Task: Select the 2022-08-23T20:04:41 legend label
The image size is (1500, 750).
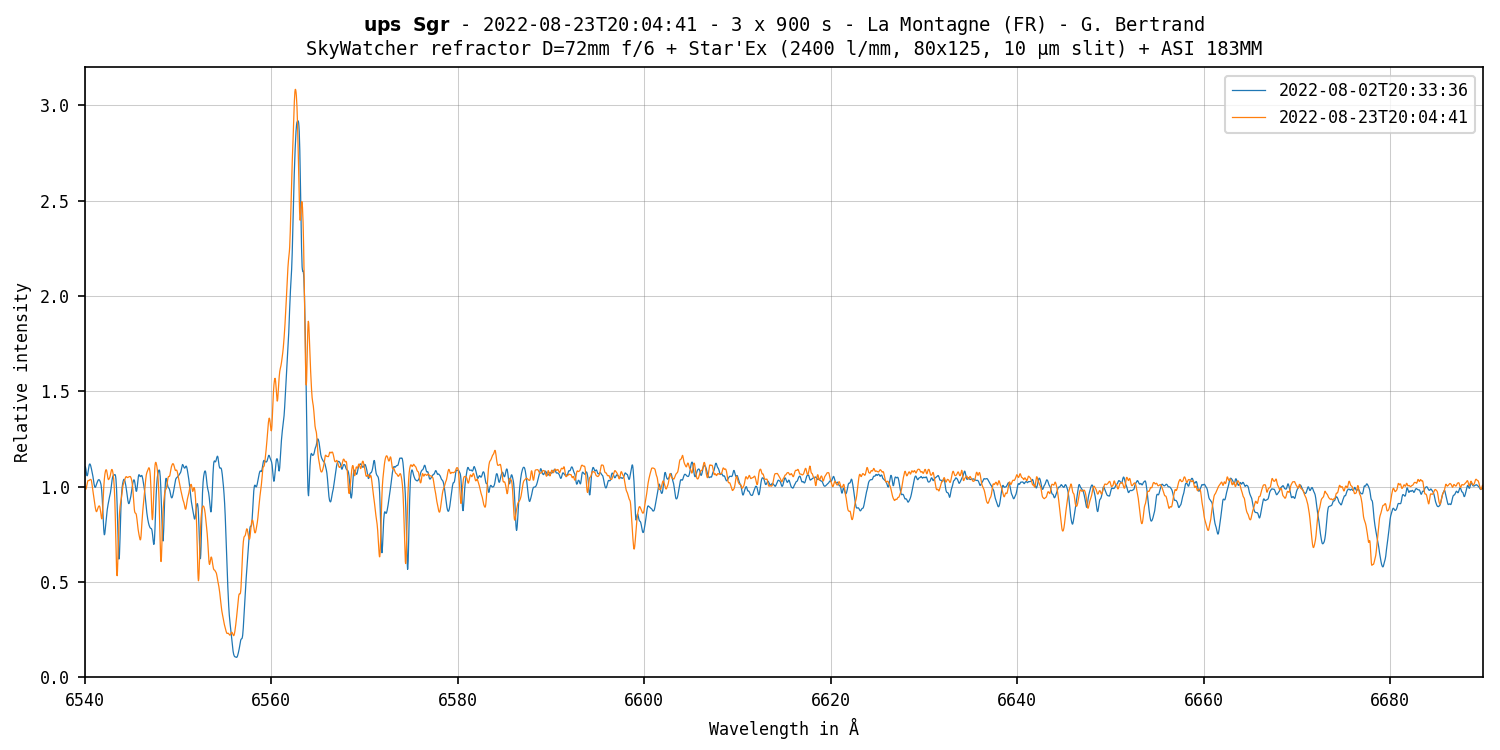Action: [x=1372, y=118]
